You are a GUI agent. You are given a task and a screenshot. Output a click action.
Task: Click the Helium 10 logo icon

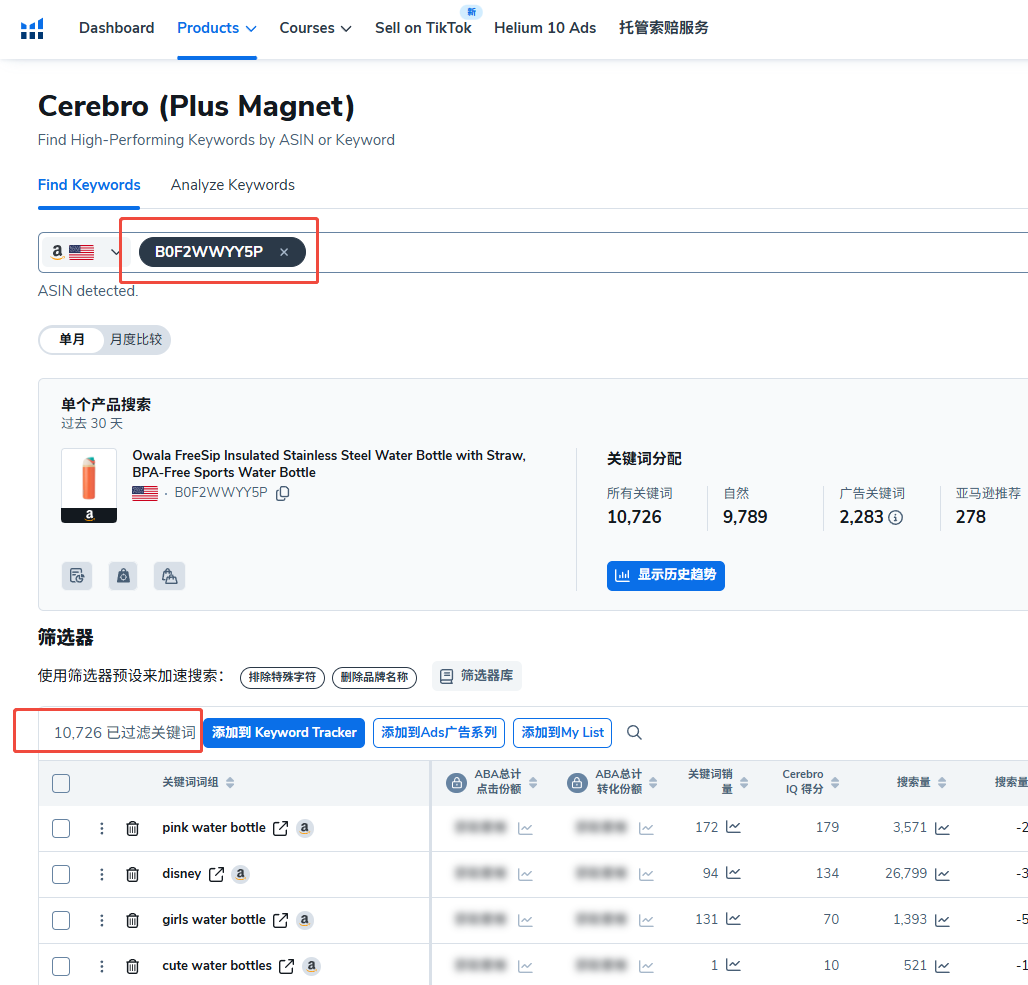(32, 28)
